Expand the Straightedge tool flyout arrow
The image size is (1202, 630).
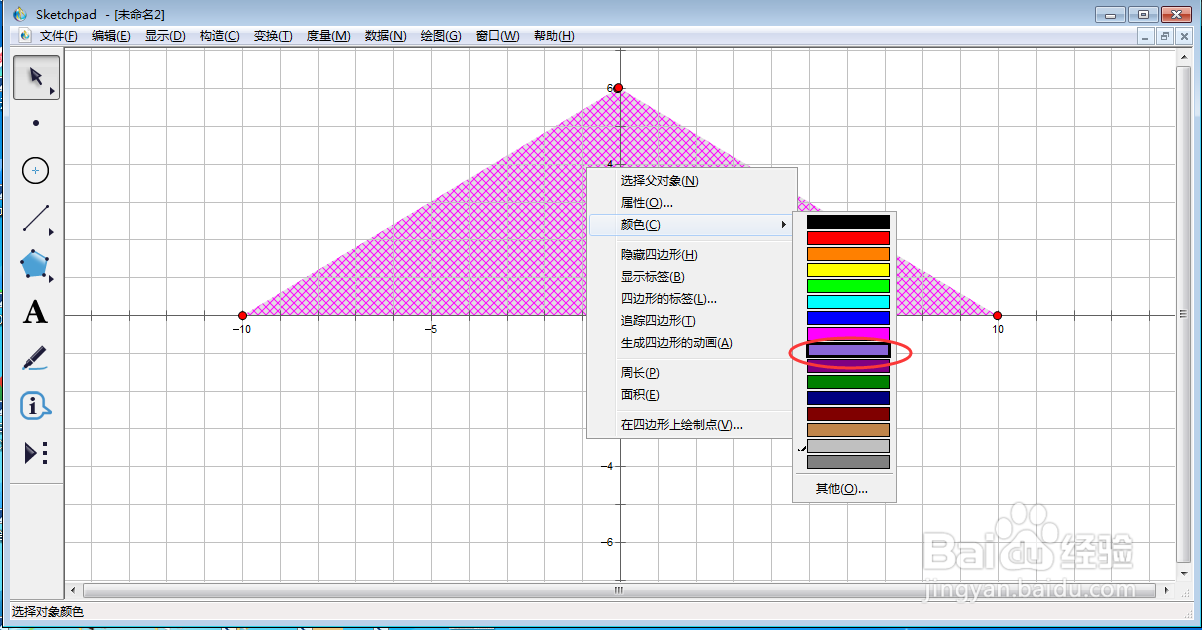pos(49,232)
